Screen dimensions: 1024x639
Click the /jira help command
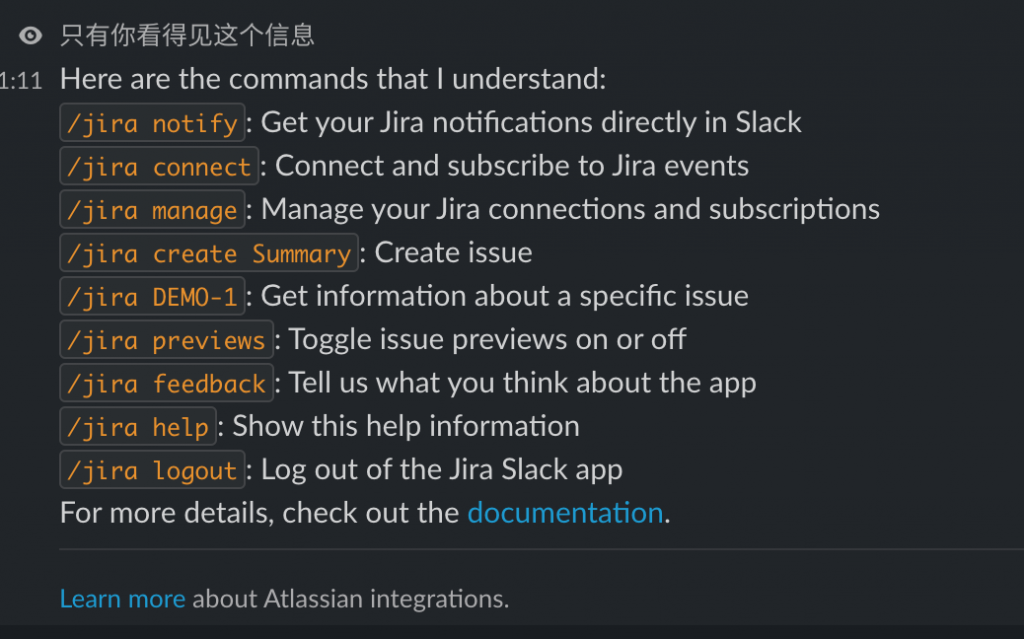coord(138,427)
